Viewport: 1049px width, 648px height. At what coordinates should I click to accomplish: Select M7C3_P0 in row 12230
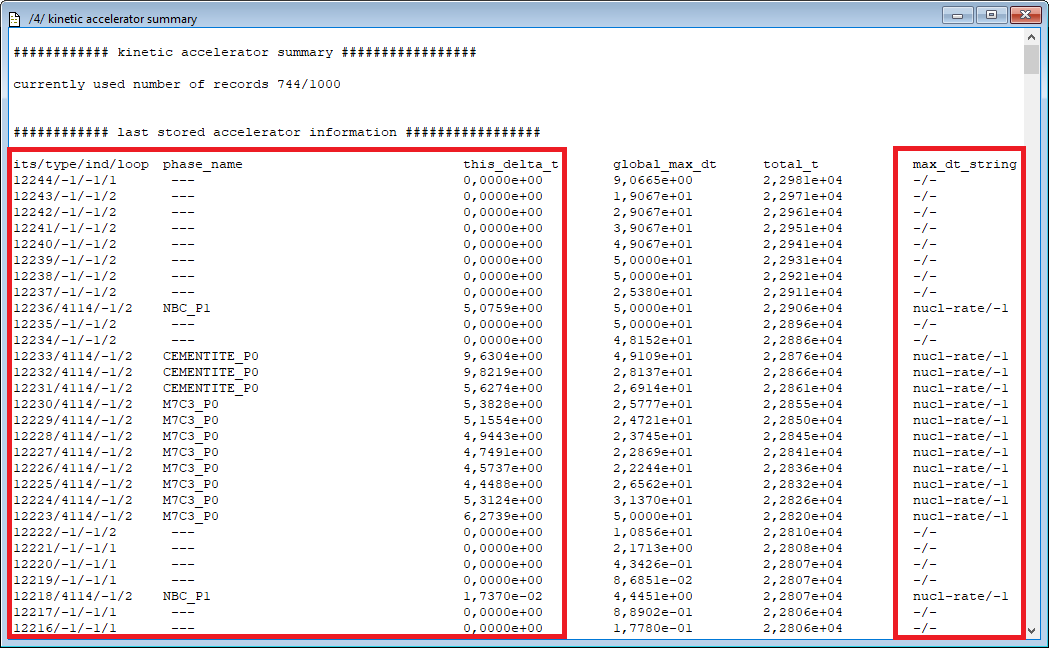(x=190, y=404)
